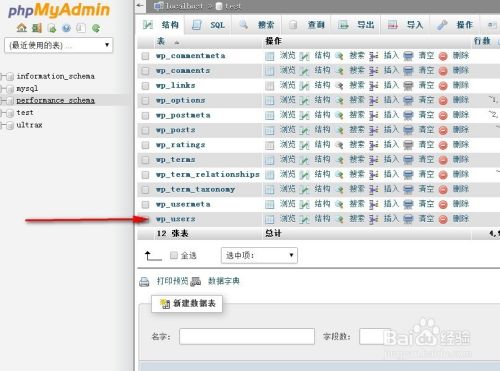Tick the wp_links checkbox

145,86
